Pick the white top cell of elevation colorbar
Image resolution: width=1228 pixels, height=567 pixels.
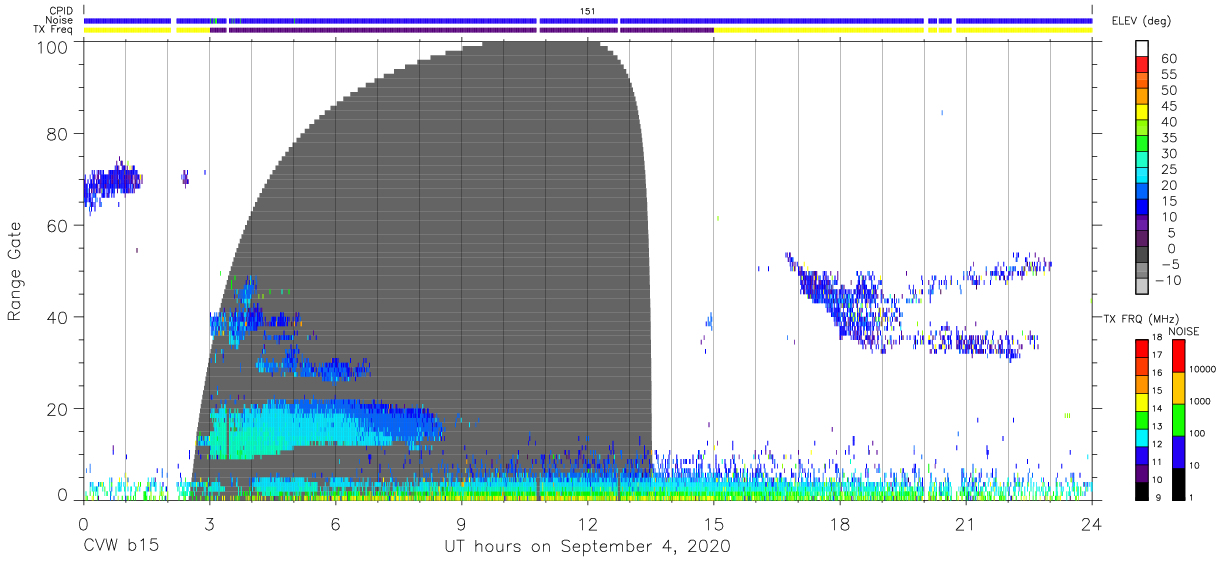(1144, 49)
